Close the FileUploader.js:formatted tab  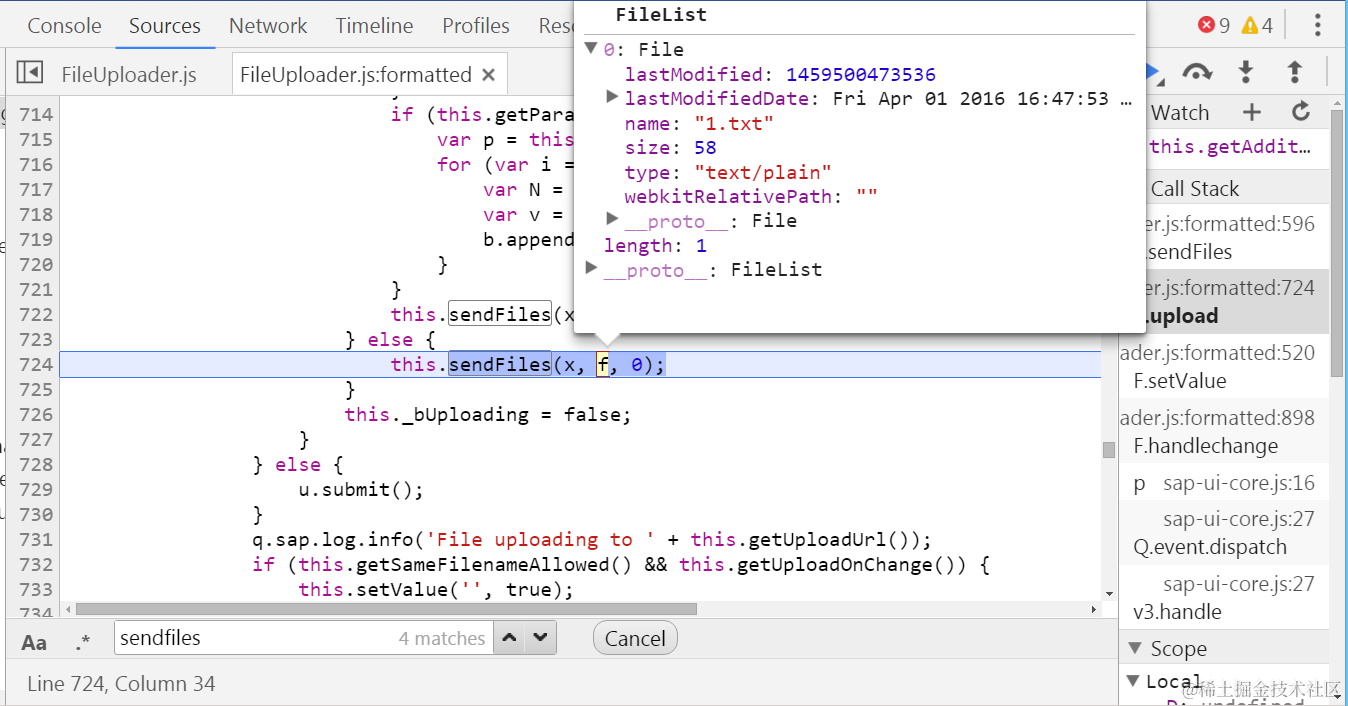(x=488, y=74)
